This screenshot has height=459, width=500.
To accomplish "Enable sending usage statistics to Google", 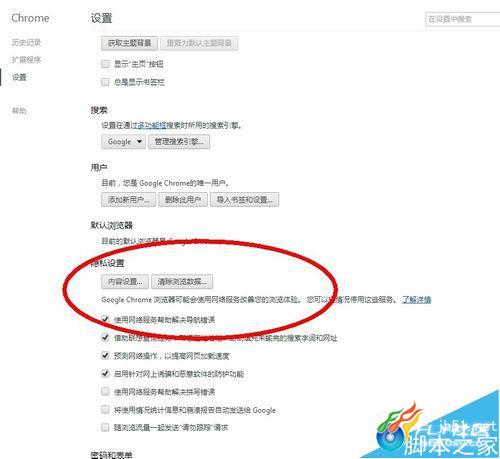I will tap(105, 409).
